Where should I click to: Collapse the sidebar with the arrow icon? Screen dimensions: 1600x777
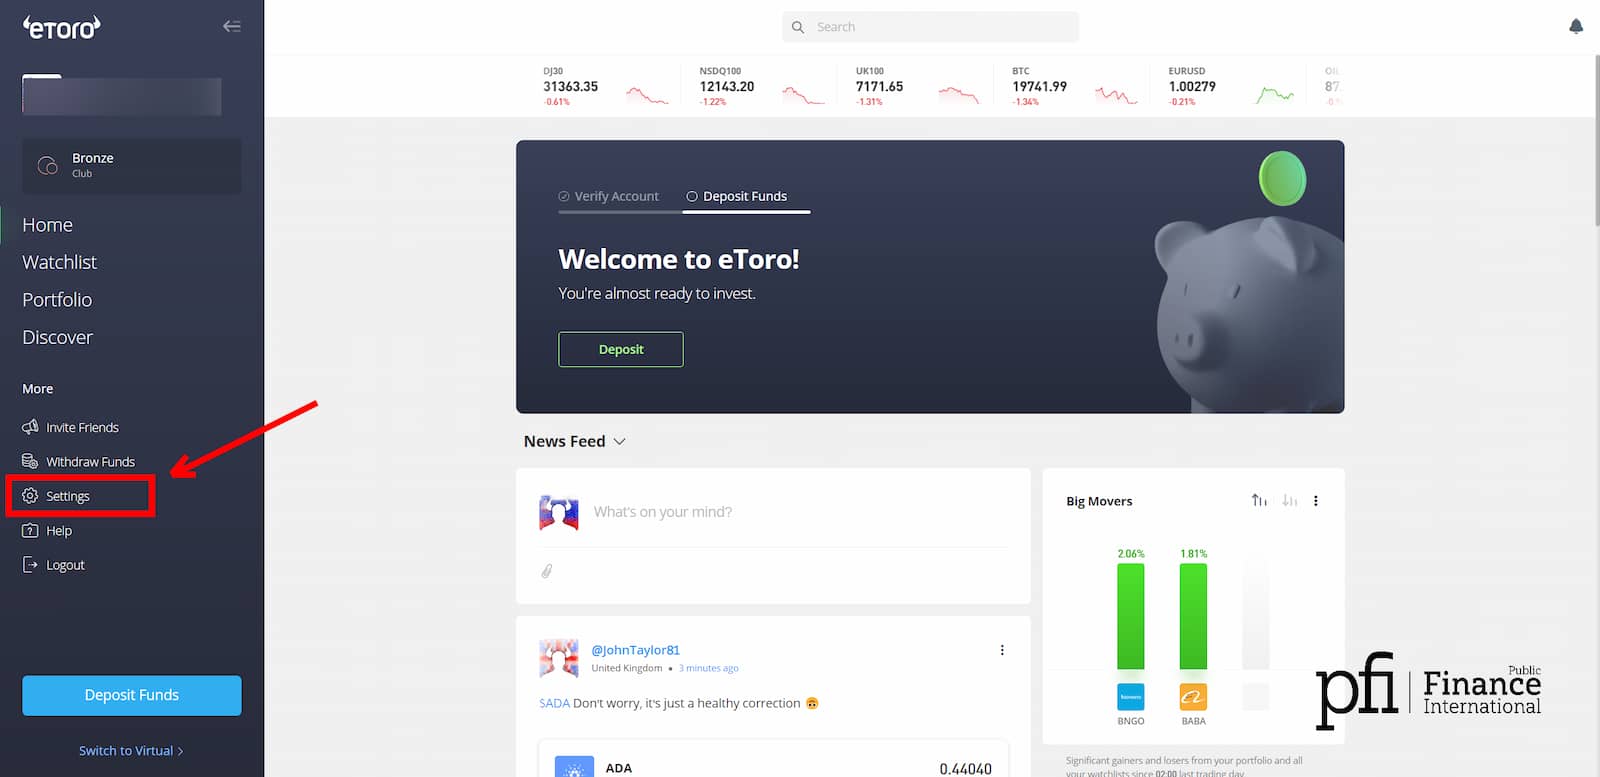tap(232, 26)
